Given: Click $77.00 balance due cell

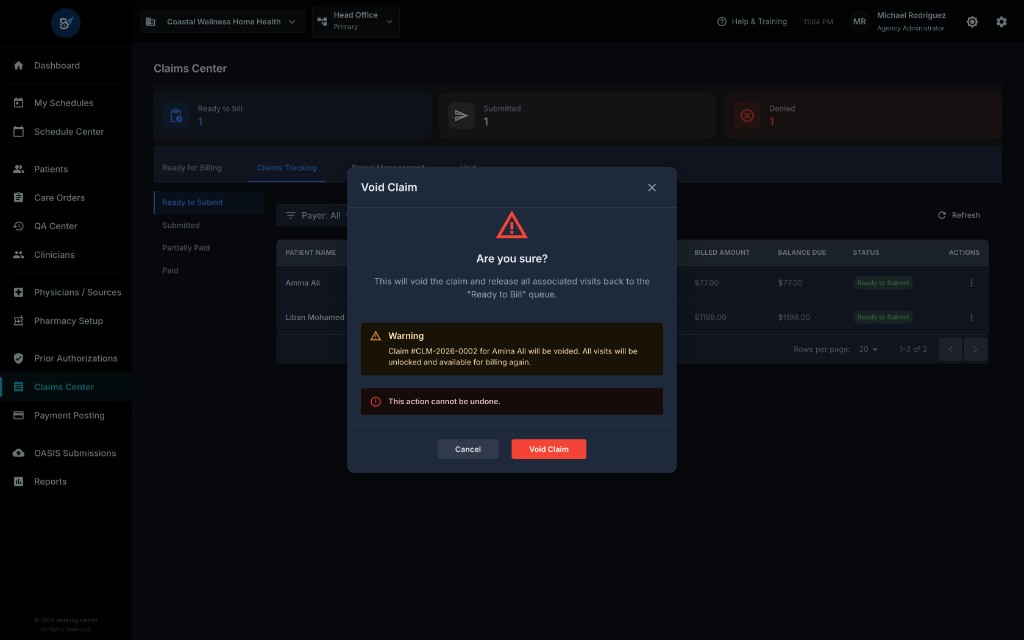Looking at the screenshot, I should [x=790, y=283].
